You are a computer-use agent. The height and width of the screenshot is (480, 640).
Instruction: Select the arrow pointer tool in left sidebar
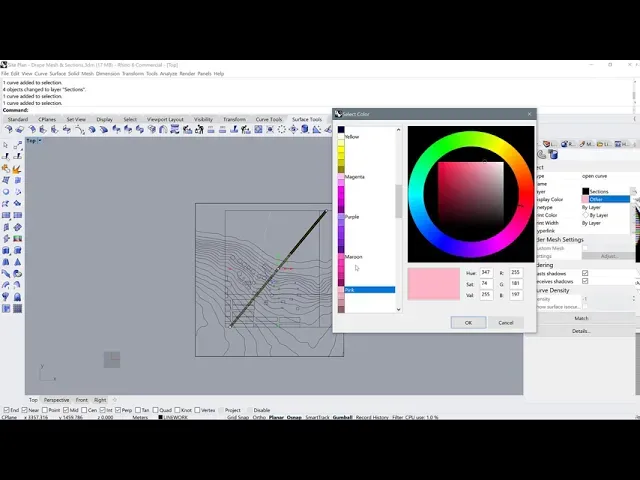(6, 145)
